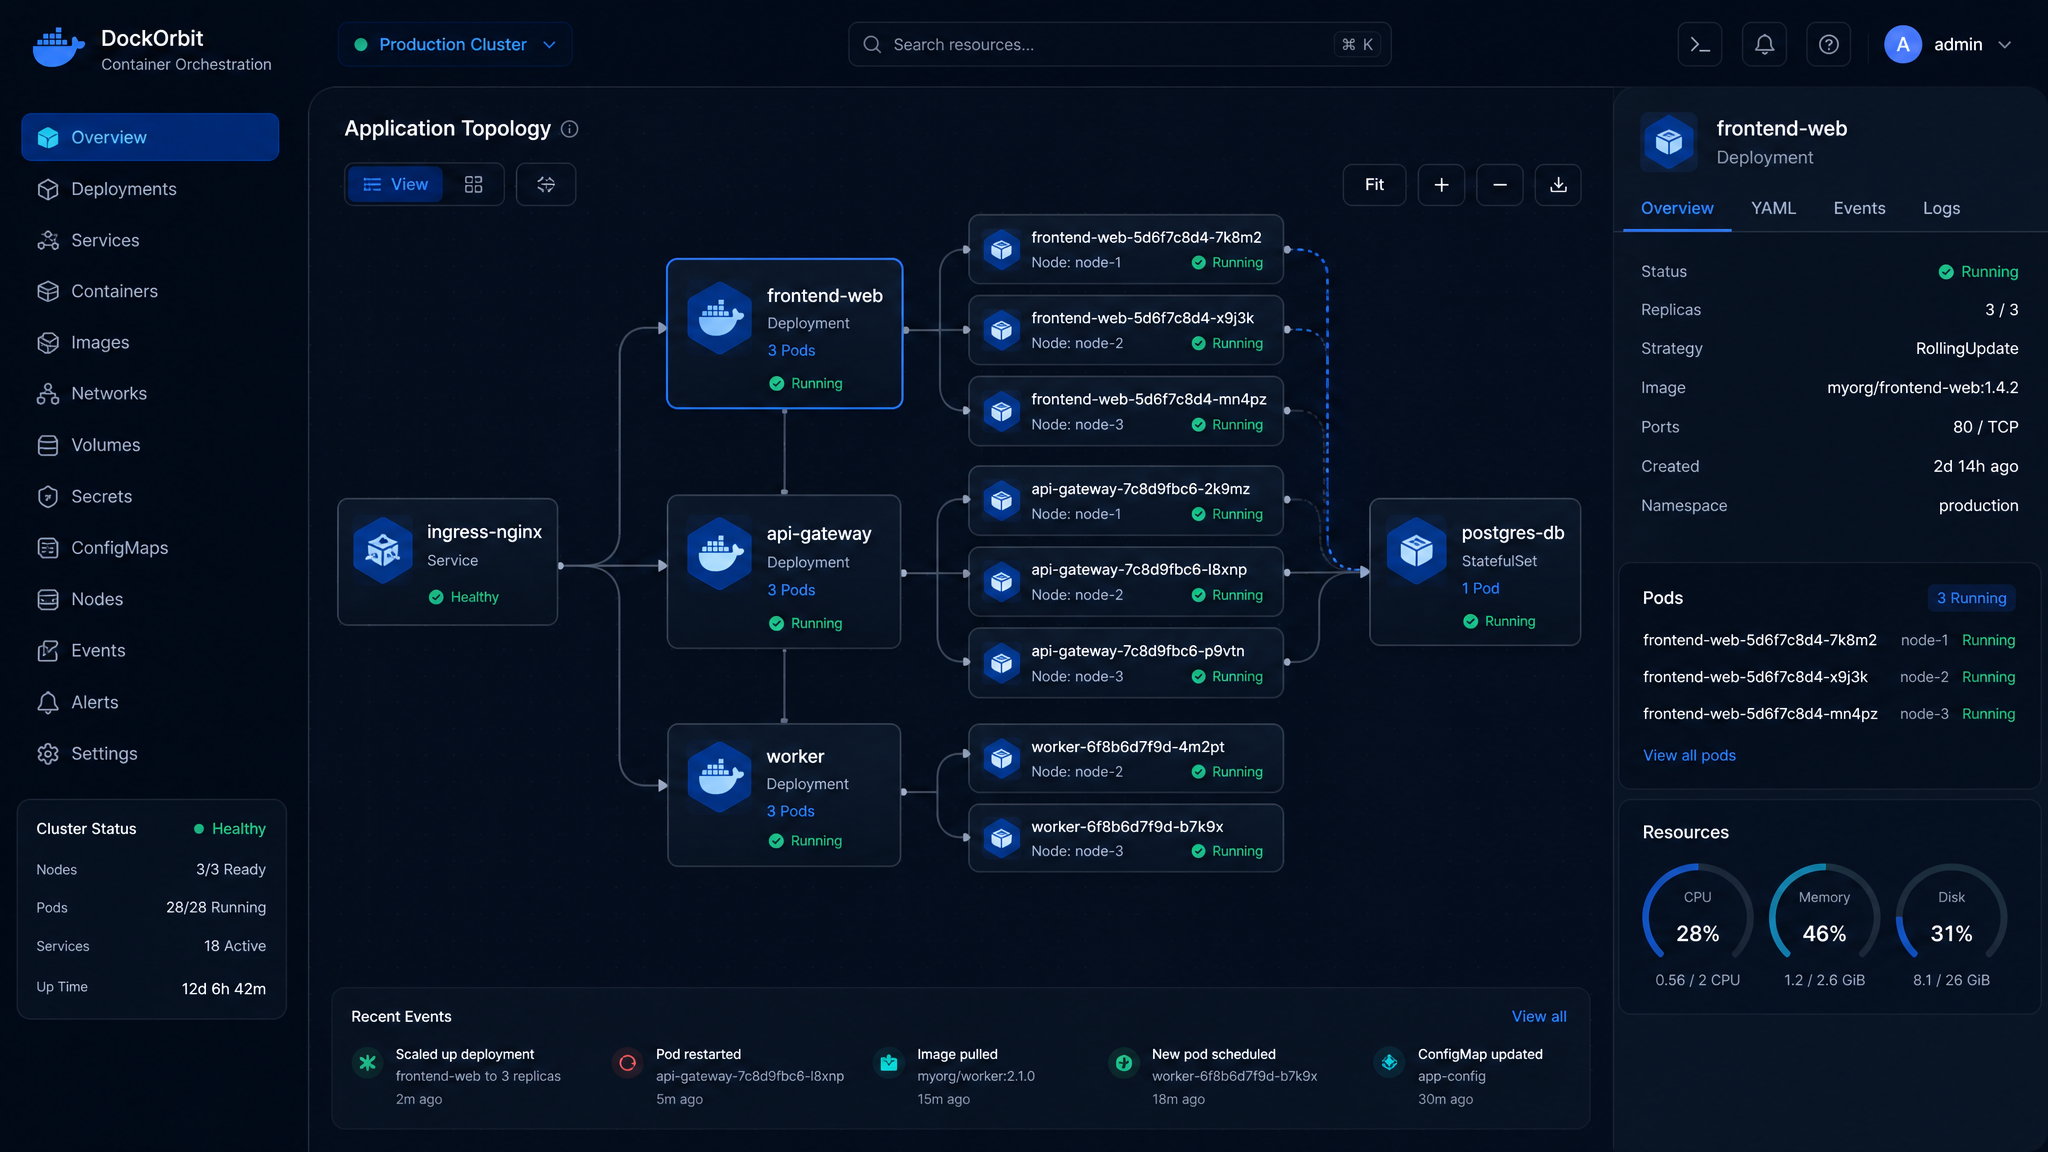Click the DockOrbit whale logo
Image resolution: width=2048 pixels, height=1152 pixels.
(x=58, y=47)
